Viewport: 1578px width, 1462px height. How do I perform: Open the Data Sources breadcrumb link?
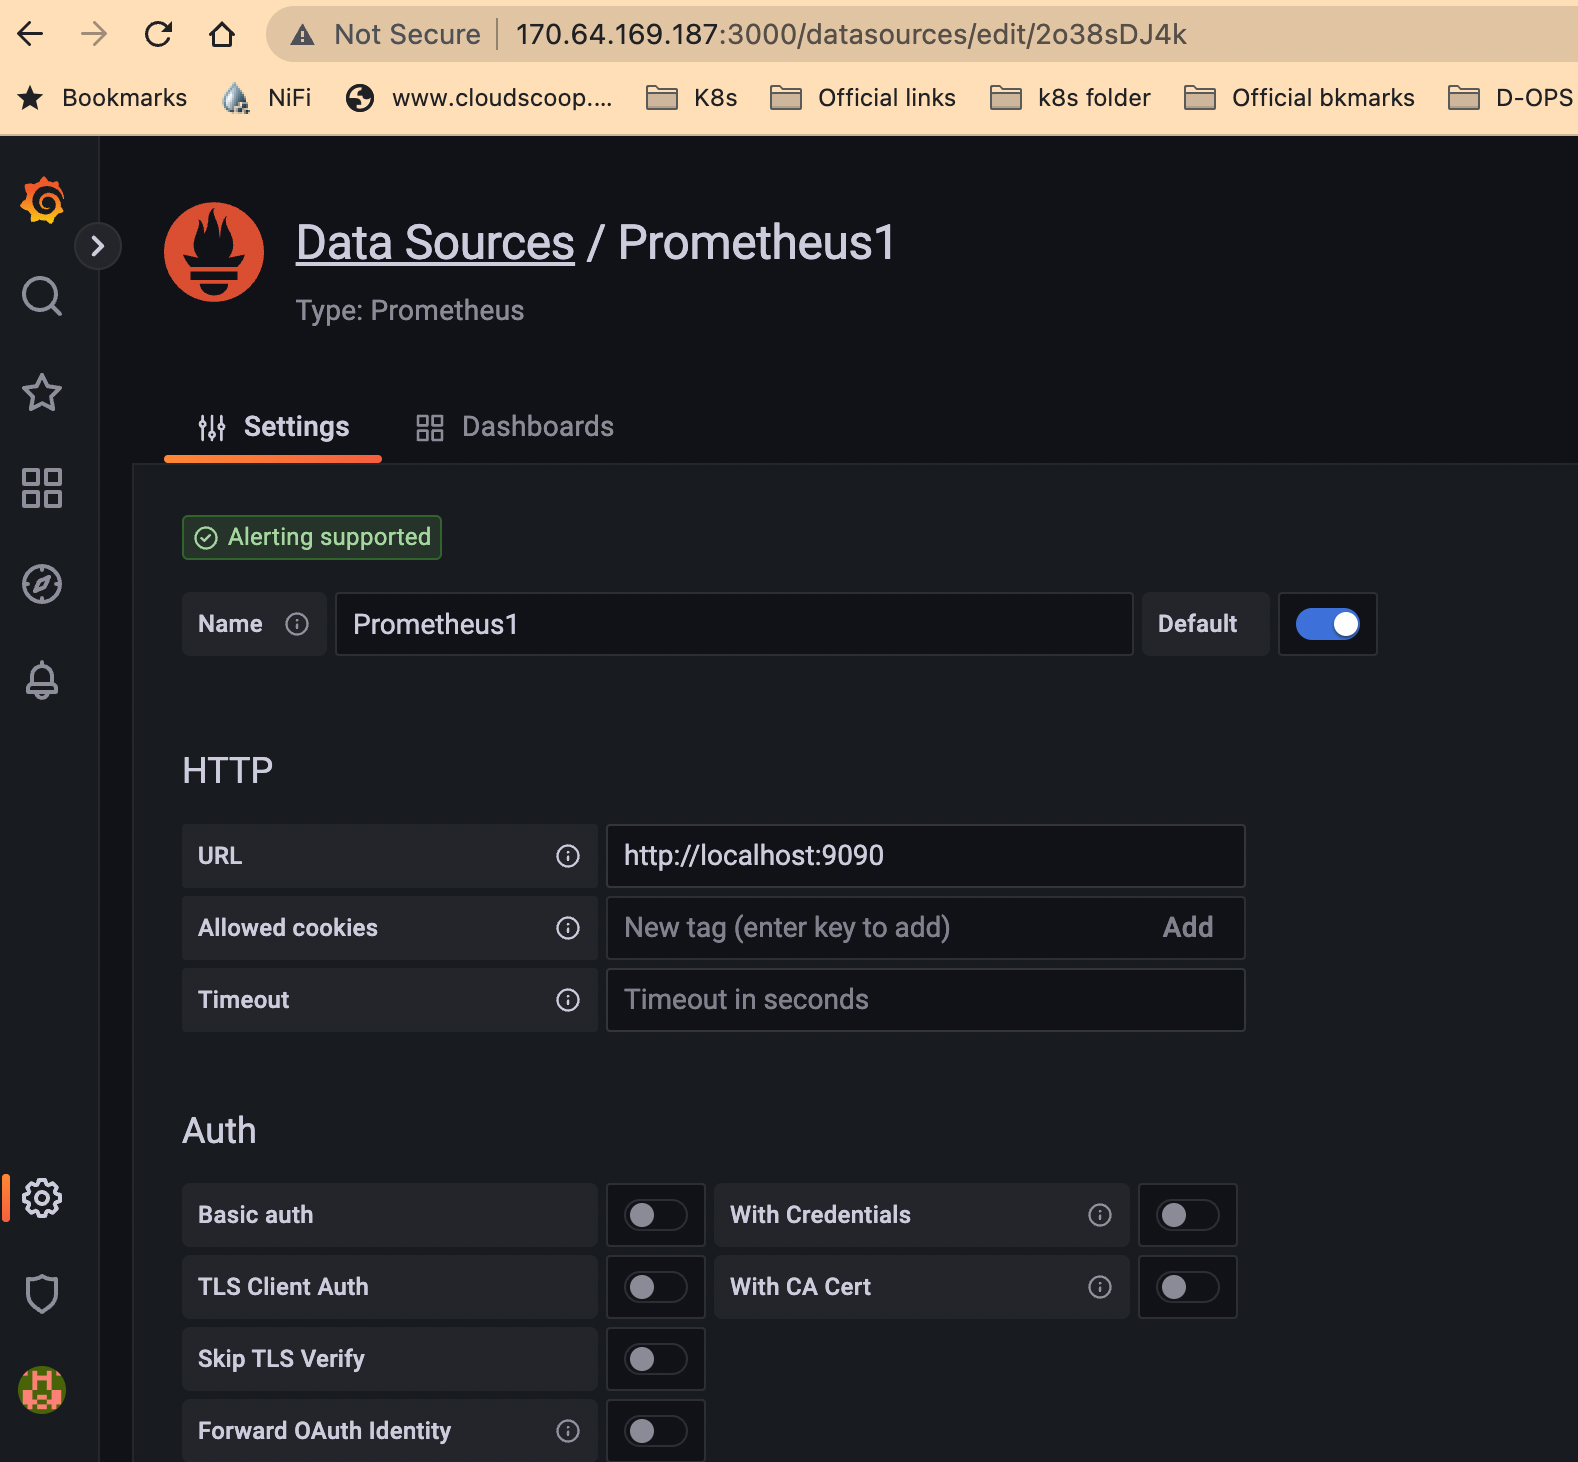pos(435,243)
